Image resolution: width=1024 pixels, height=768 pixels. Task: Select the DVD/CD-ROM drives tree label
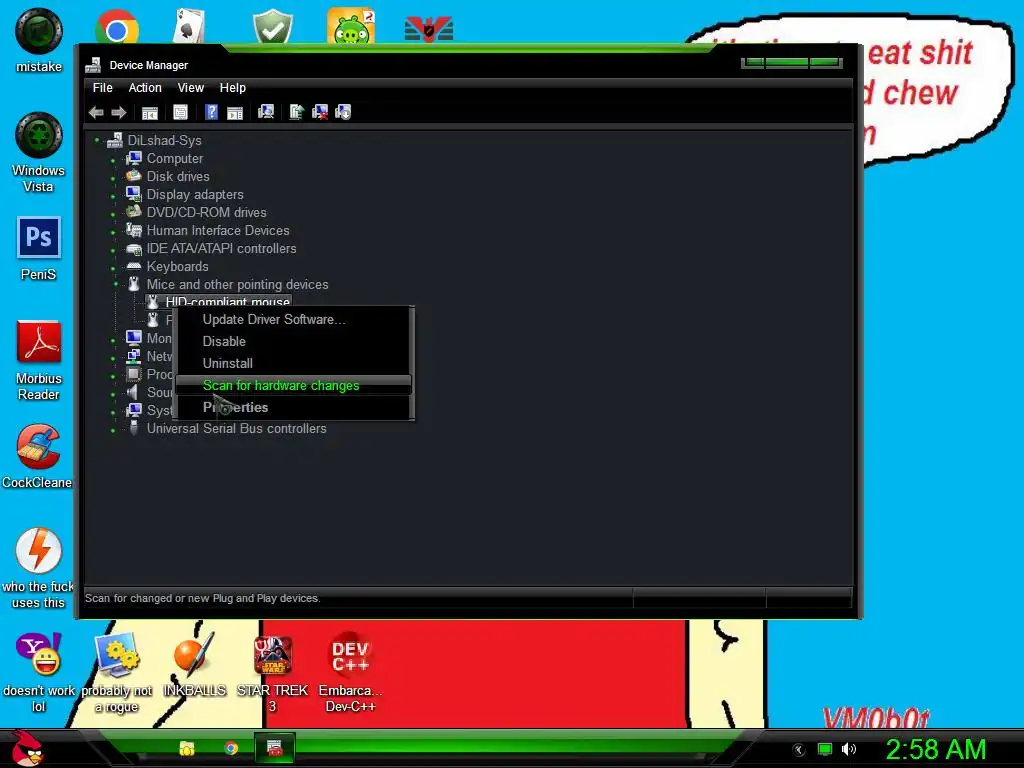206,212
